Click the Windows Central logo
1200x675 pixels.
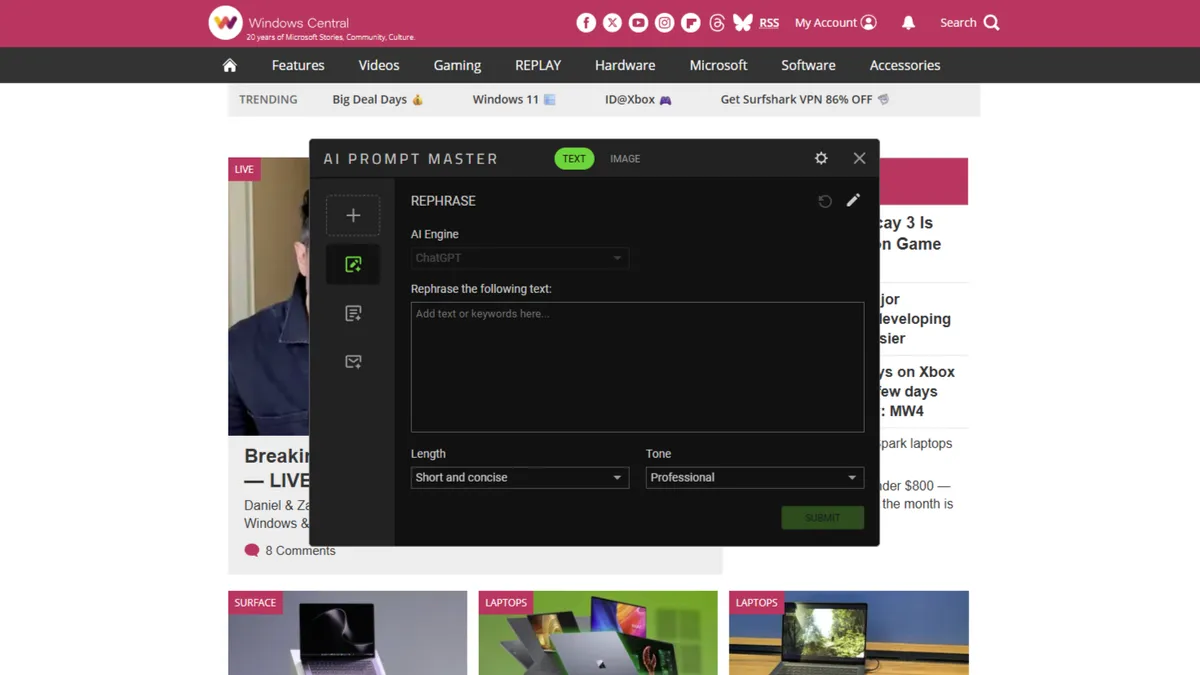pyautogui.click(x=311, y=23)
